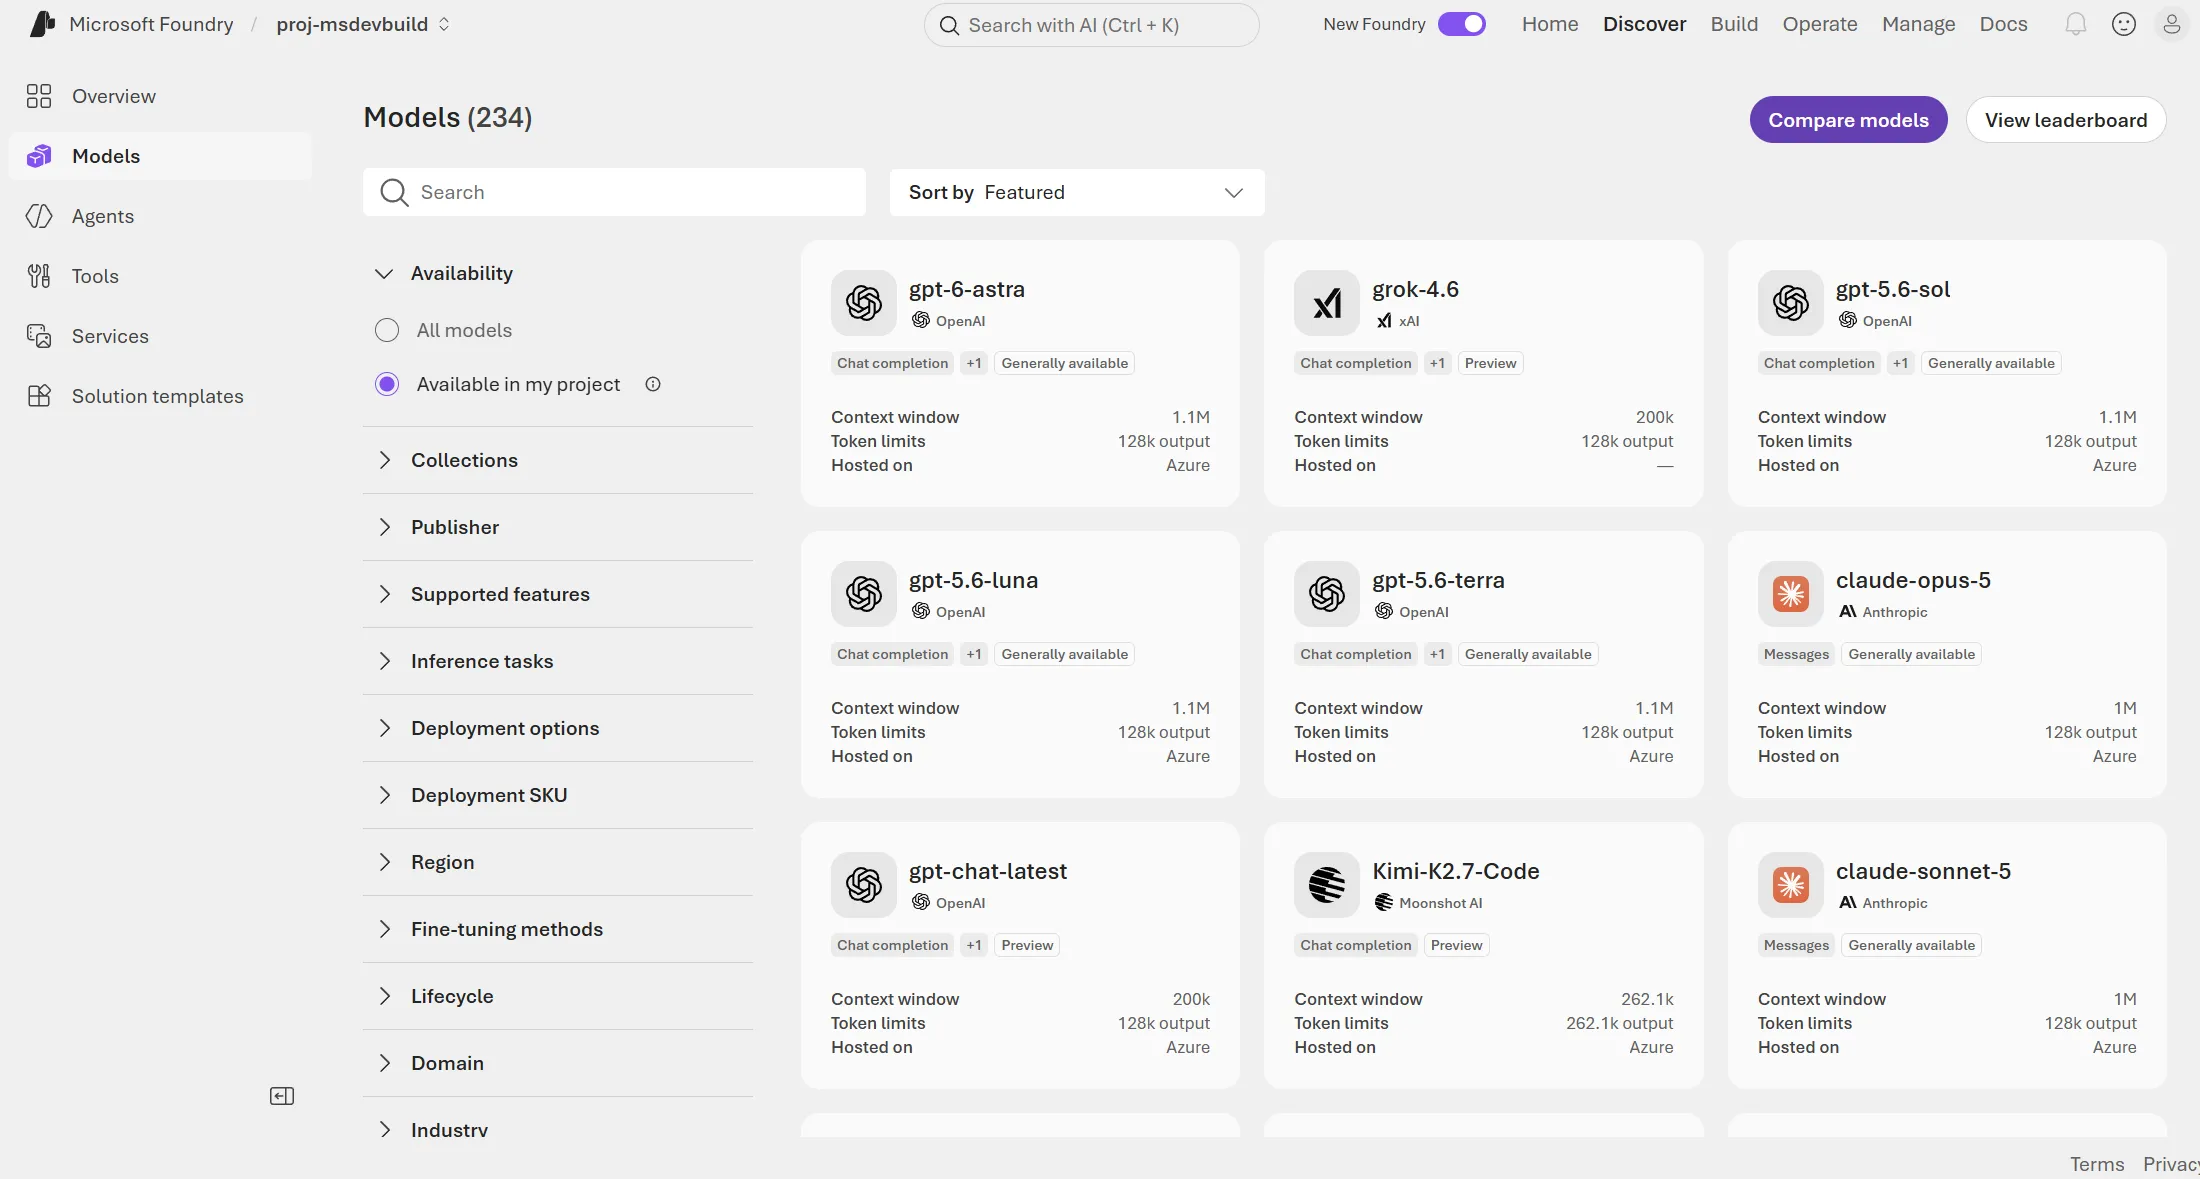Click the gpt-5.6-sol OpenAI logo thumbnail

point(1791,302)
